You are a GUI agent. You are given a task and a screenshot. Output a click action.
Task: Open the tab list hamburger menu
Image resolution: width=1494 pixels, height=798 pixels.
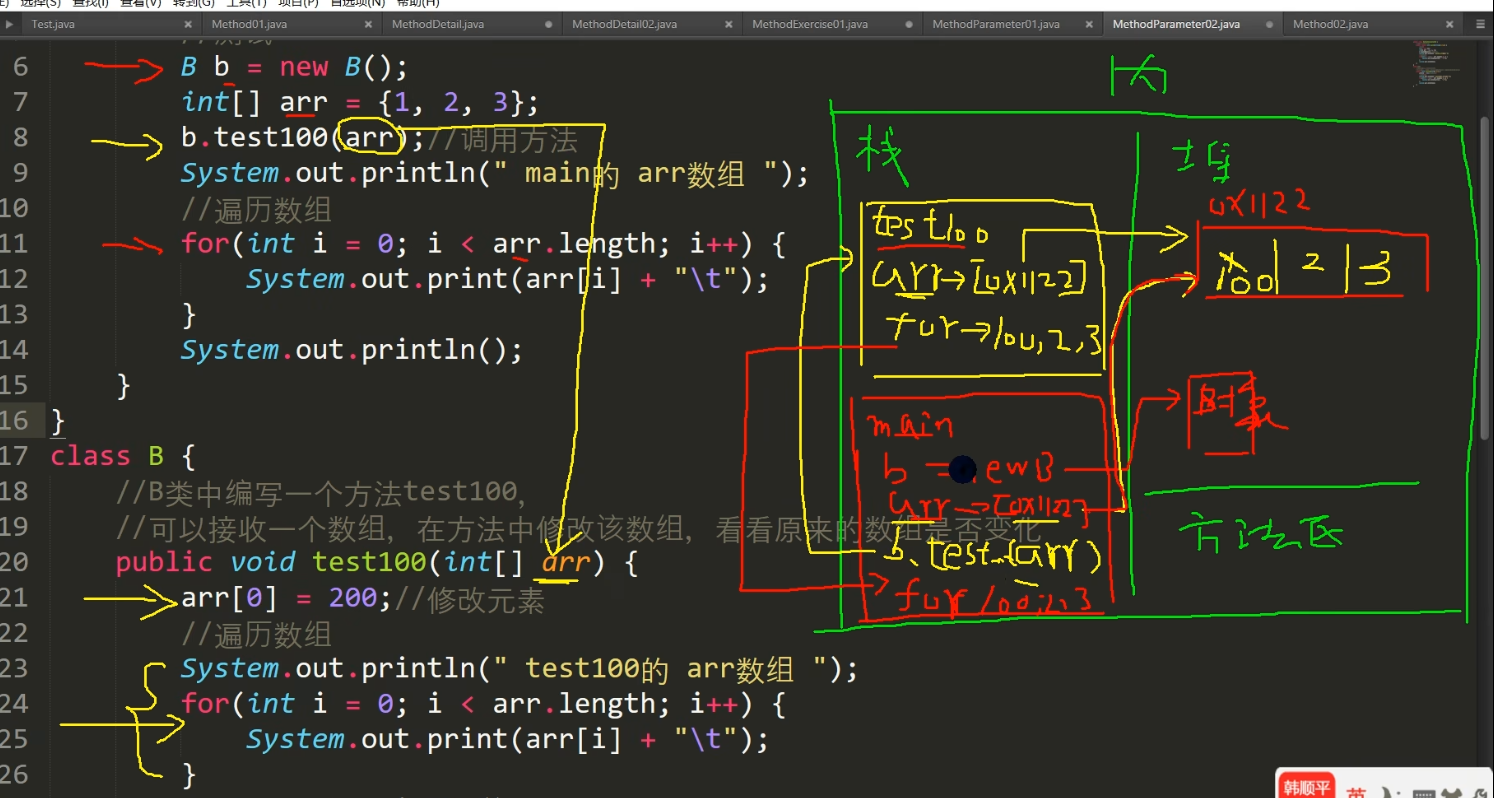tap(1480, 24)
